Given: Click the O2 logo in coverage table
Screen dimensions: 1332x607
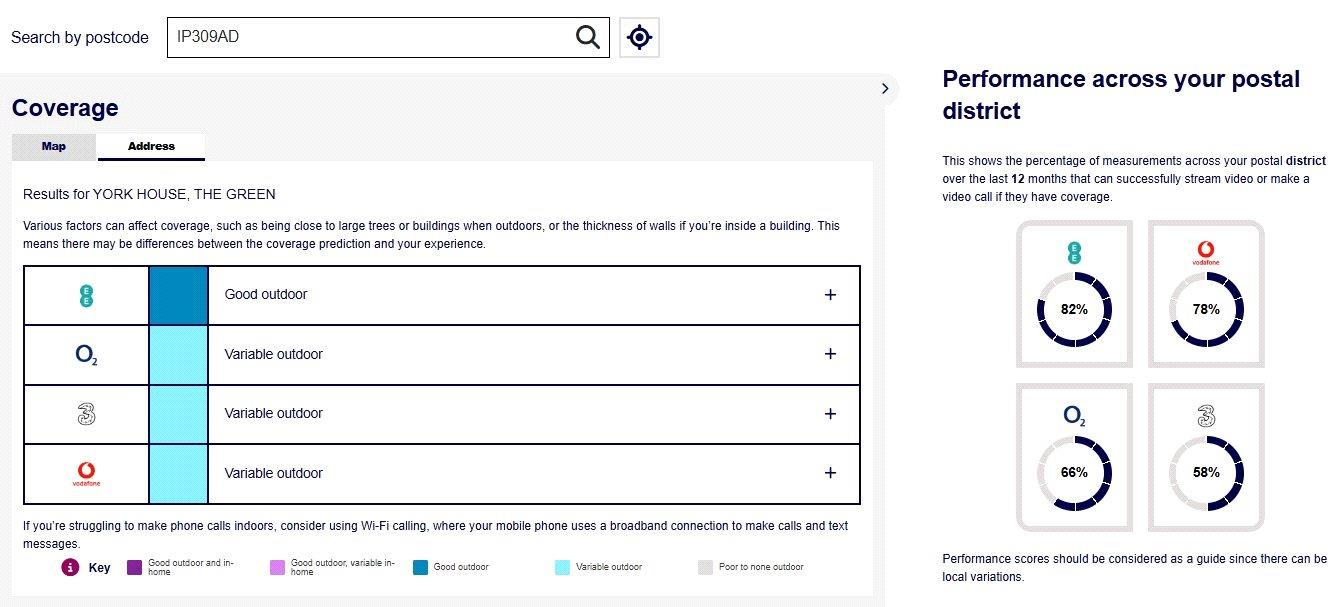Looking at the screenshot, I should click(86, 354).
